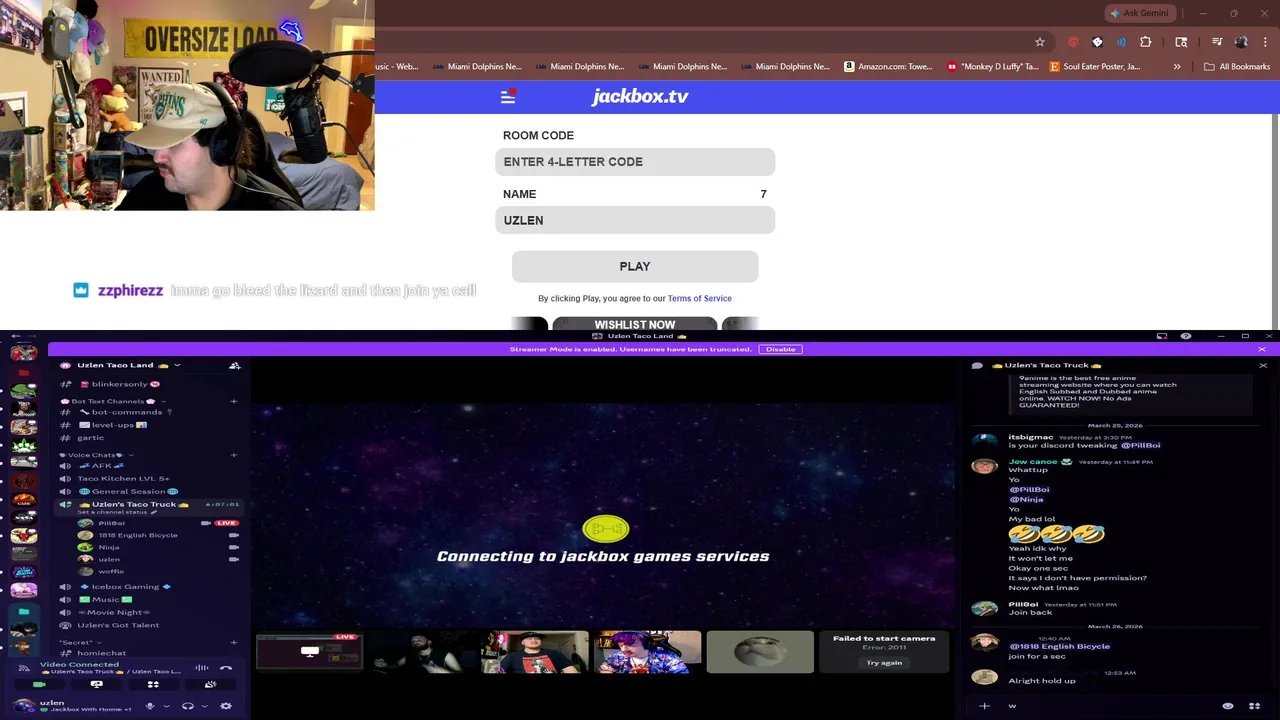The height and width of the screenshot is (720, 1280).
Task: Bookmark this page with the star icon
Action: point(1040,42)
